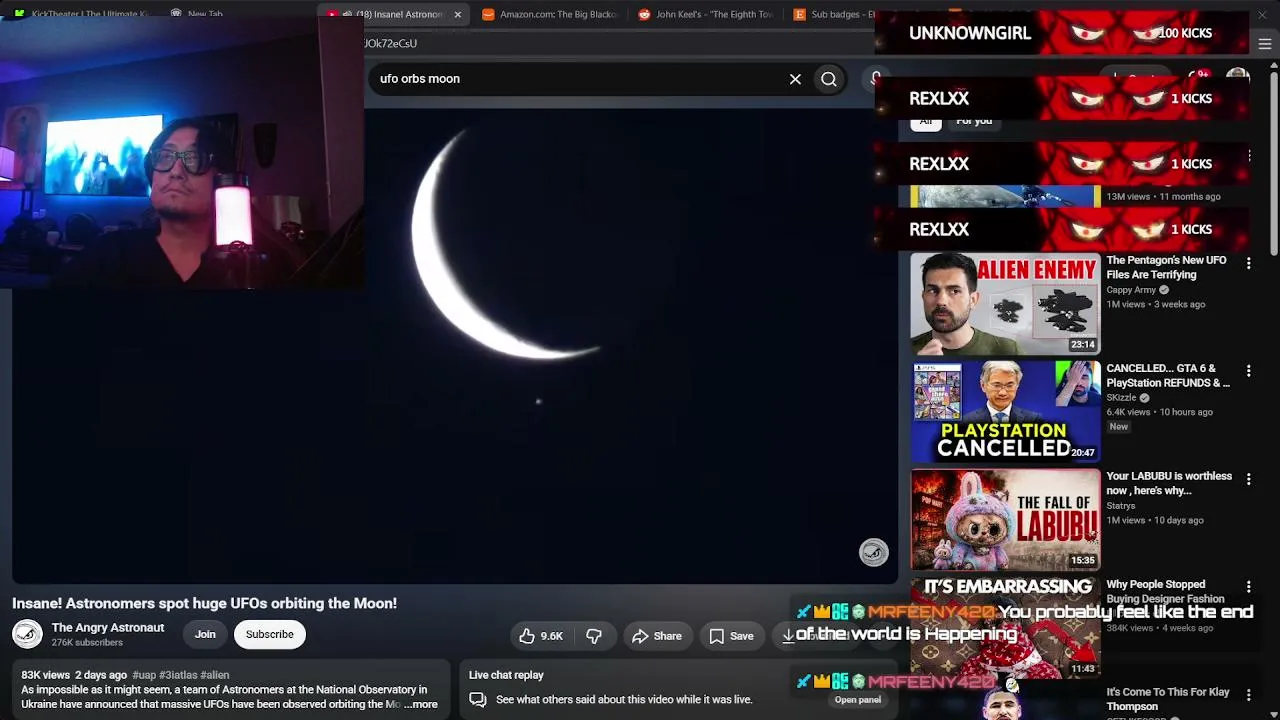
Task: Click the download arrow icon
Action: pos(788,636)
